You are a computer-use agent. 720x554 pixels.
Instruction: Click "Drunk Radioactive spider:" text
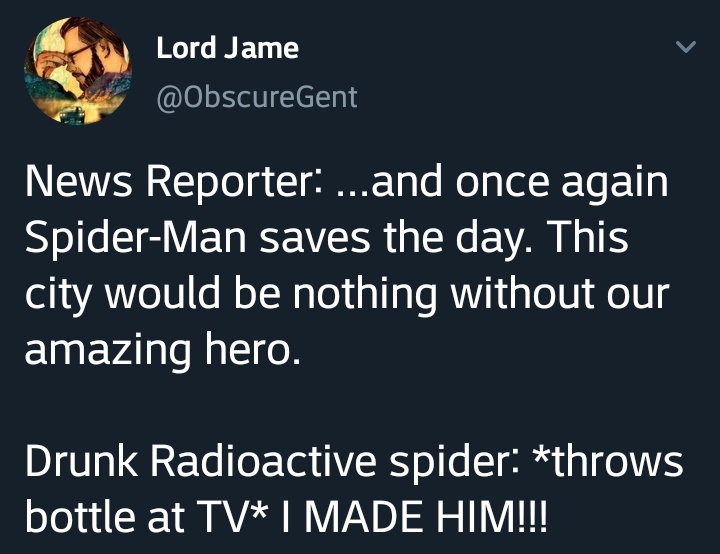pos(273,461)
